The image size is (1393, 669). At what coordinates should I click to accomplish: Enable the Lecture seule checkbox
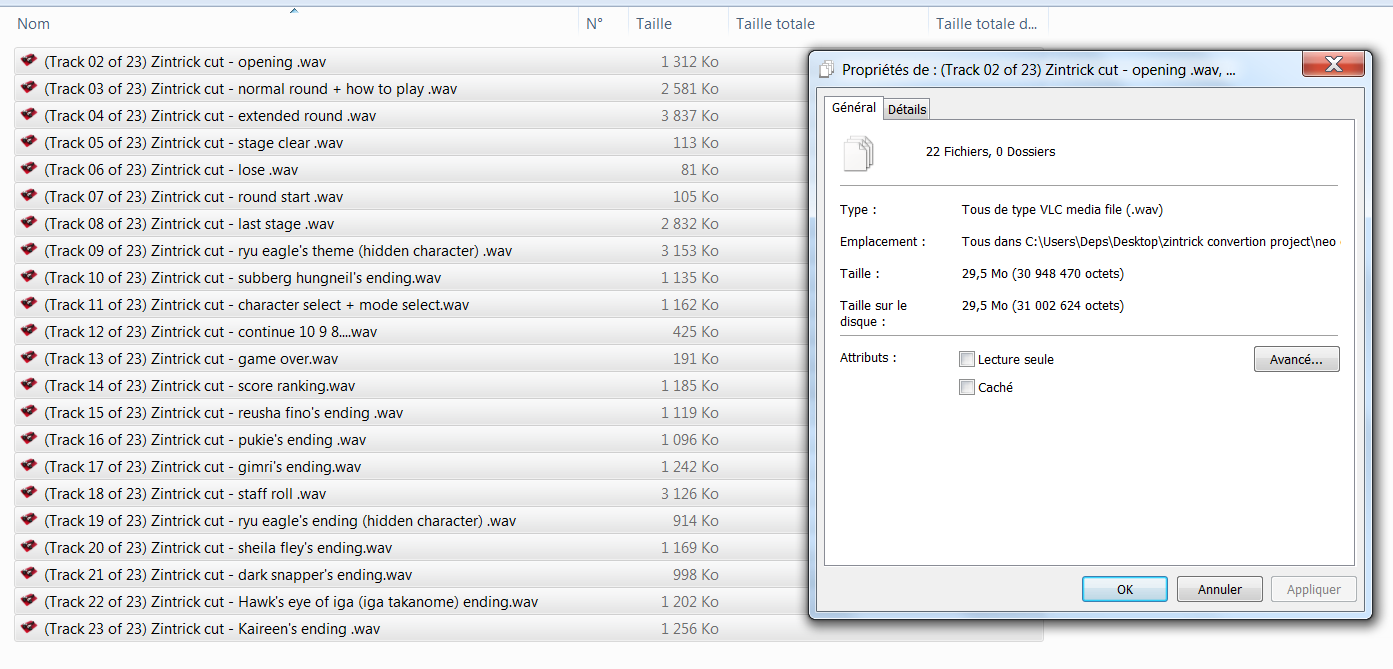coord(966,359)
